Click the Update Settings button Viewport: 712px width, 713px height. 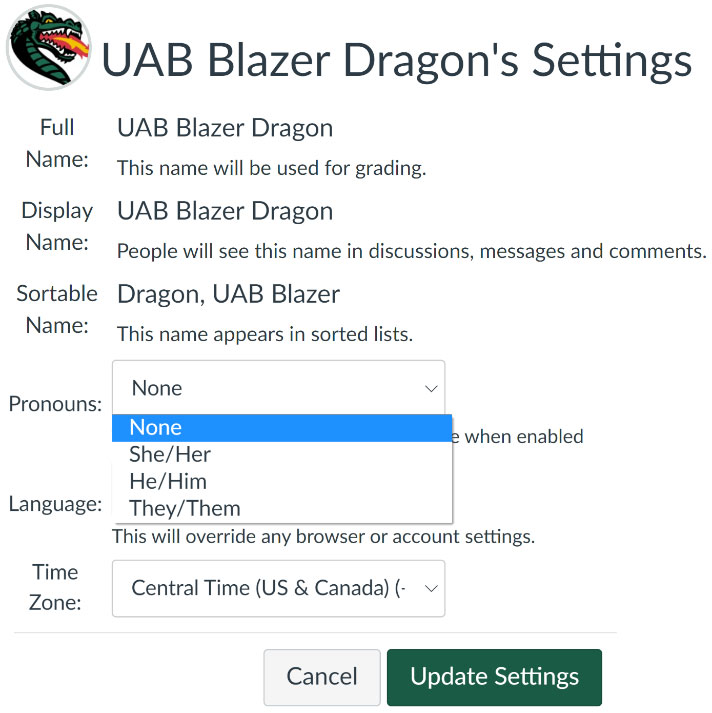494,677
